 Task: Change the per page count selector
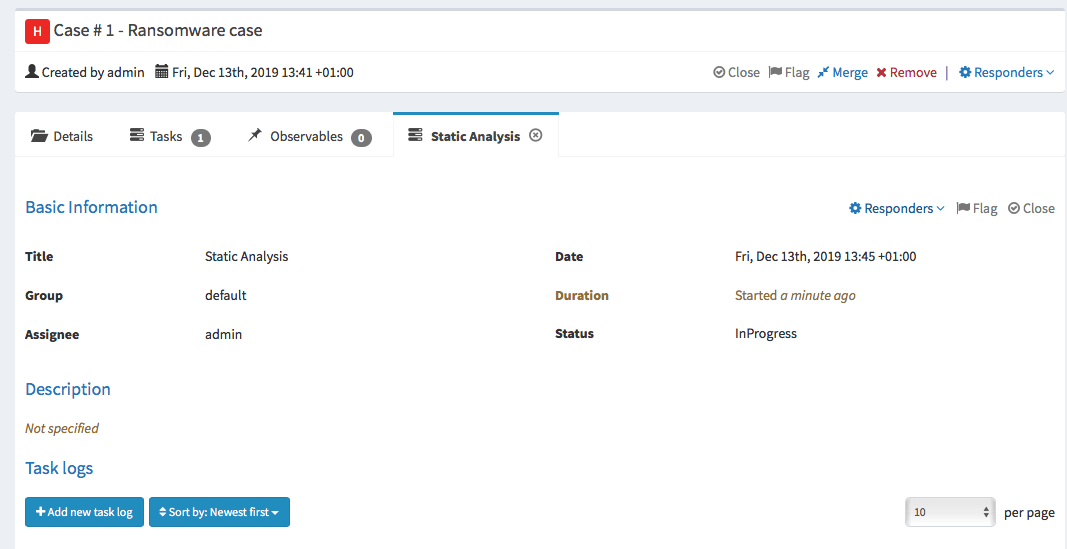(x=950, y=512)
